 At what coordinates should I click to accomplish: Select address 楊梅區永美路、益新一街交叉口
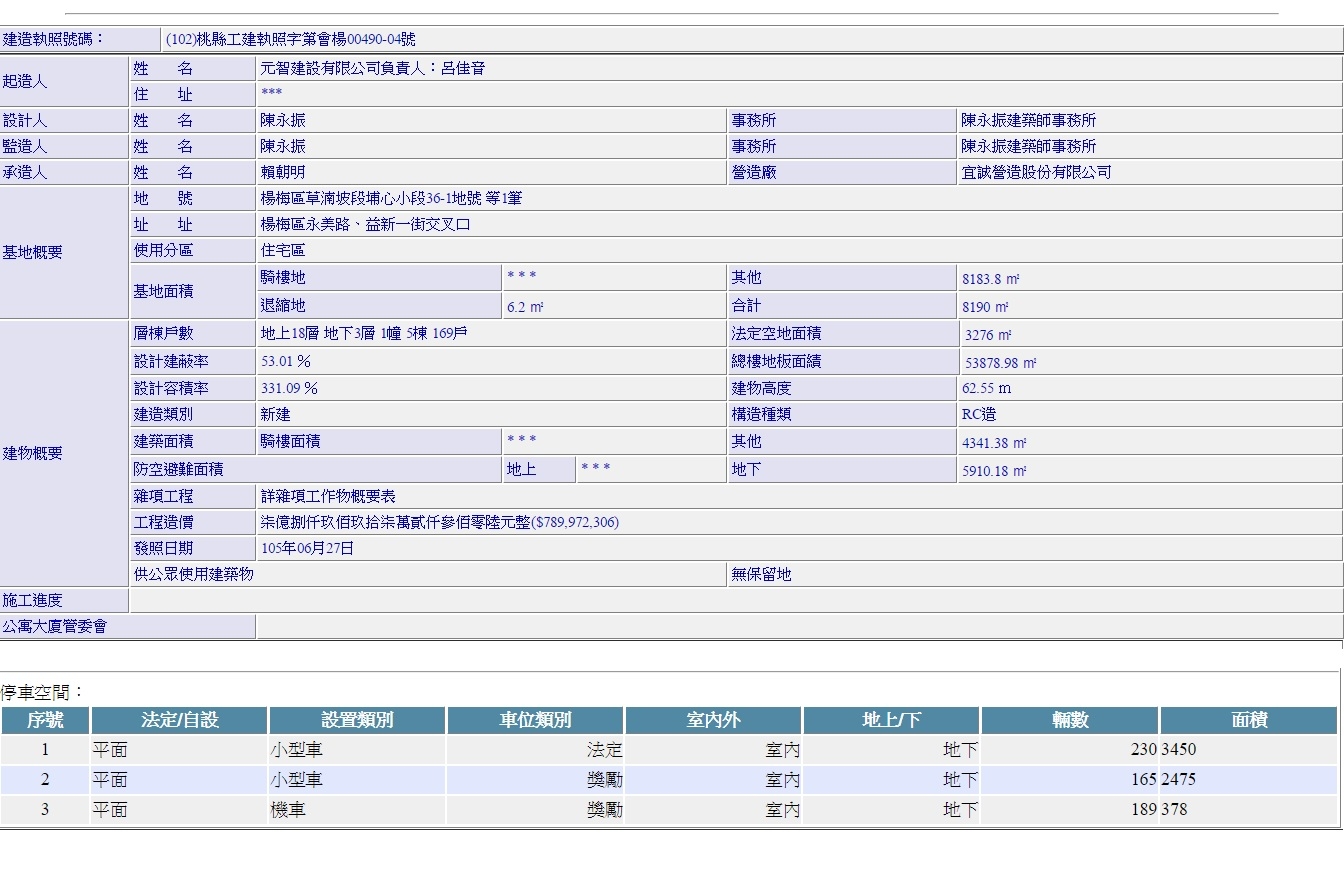pyautogui.click(x=365, y=224)
